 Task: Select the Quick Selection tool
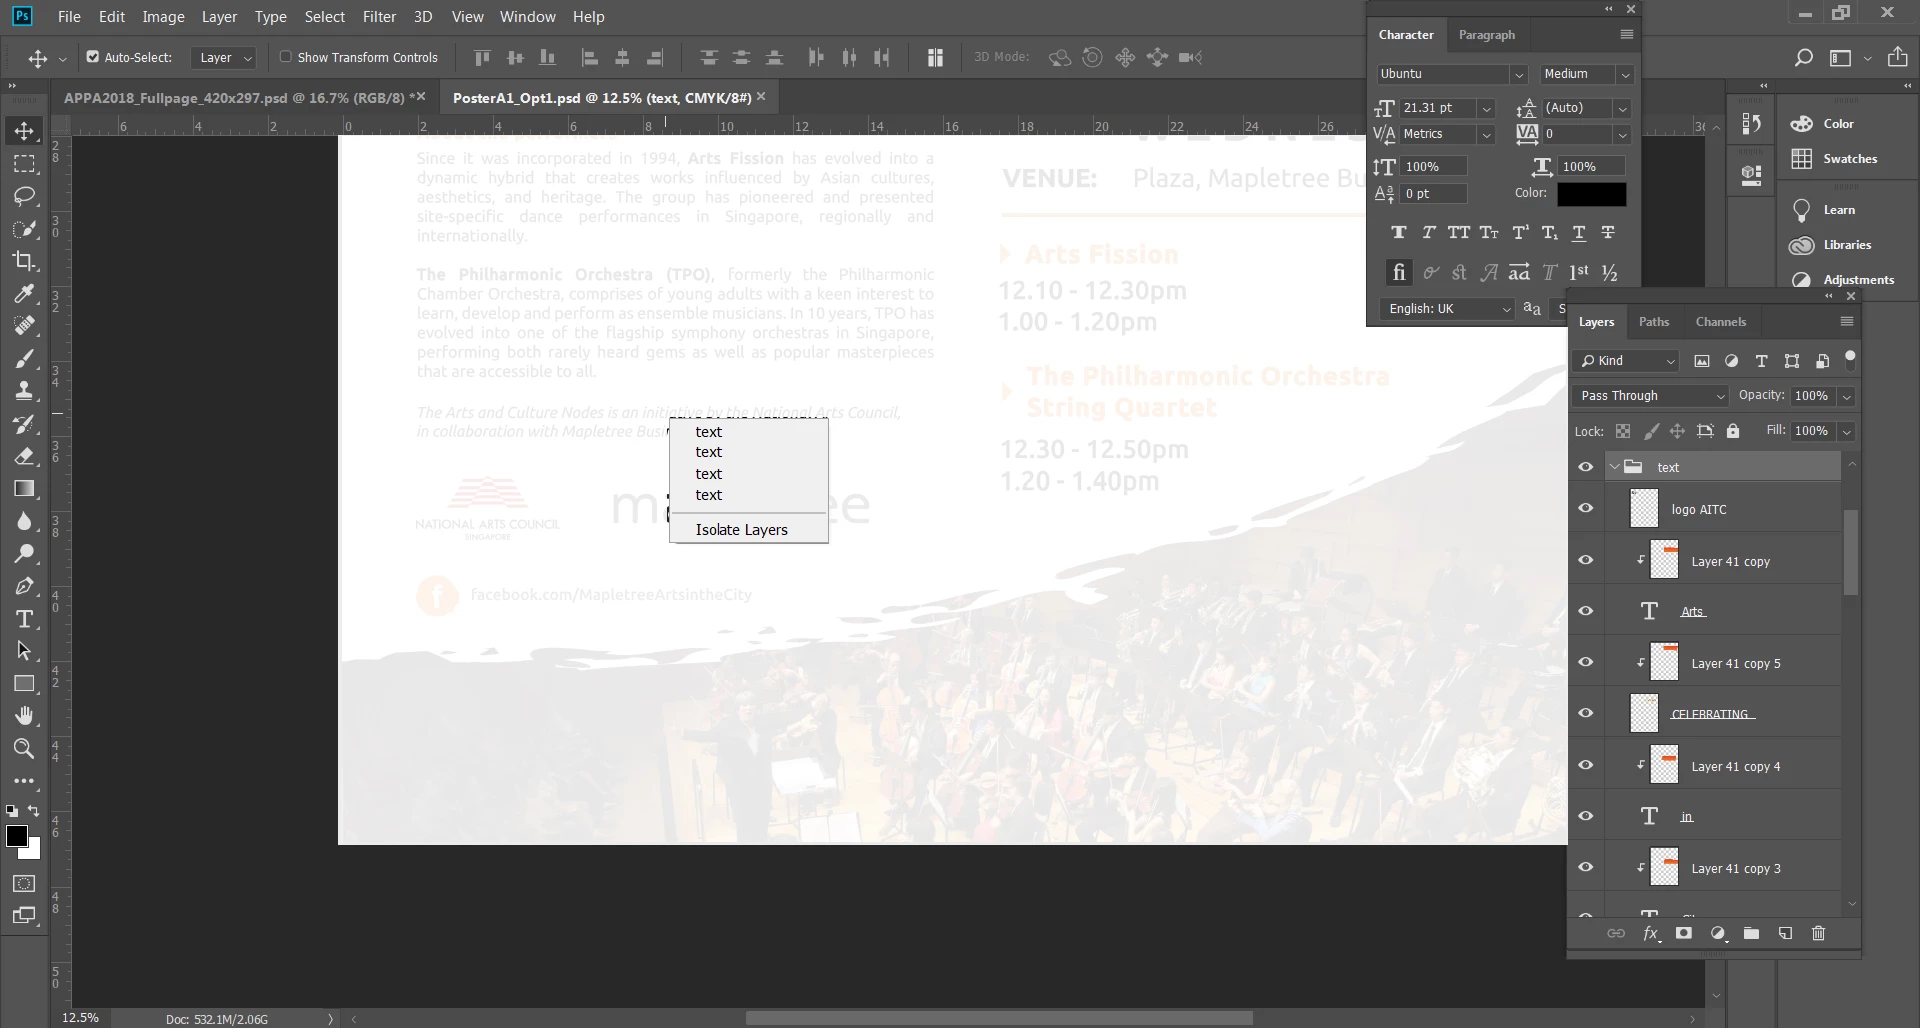pyautogui.click(x=25, y=229)
